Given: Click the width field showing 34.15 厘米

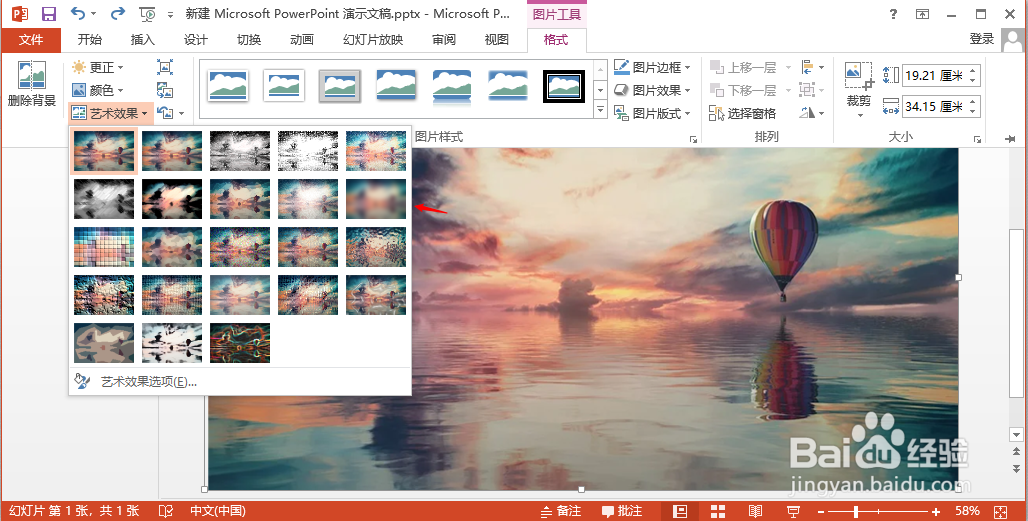Looking at the screenshot, I should (940, 106).
